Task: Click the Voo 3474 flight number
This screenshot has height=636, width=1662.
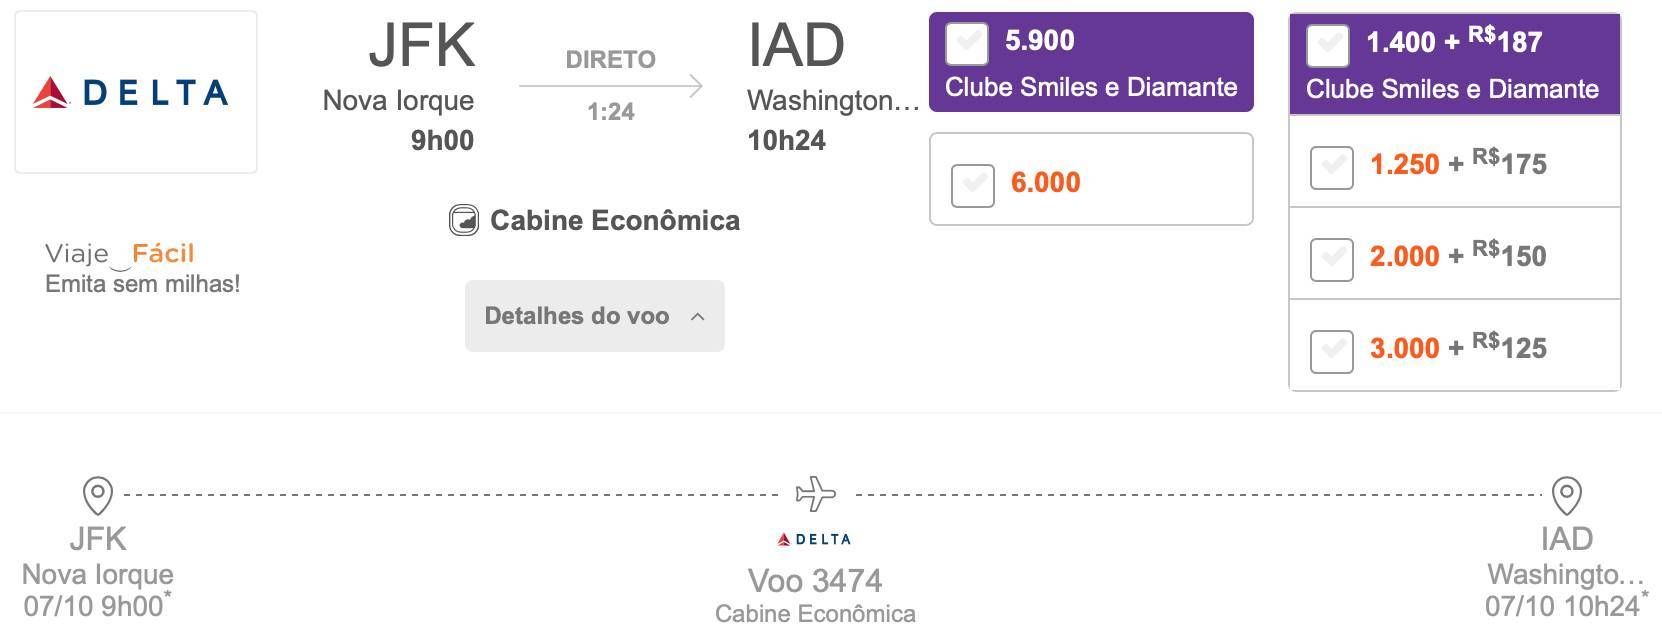Action: [x=815, y=581]
